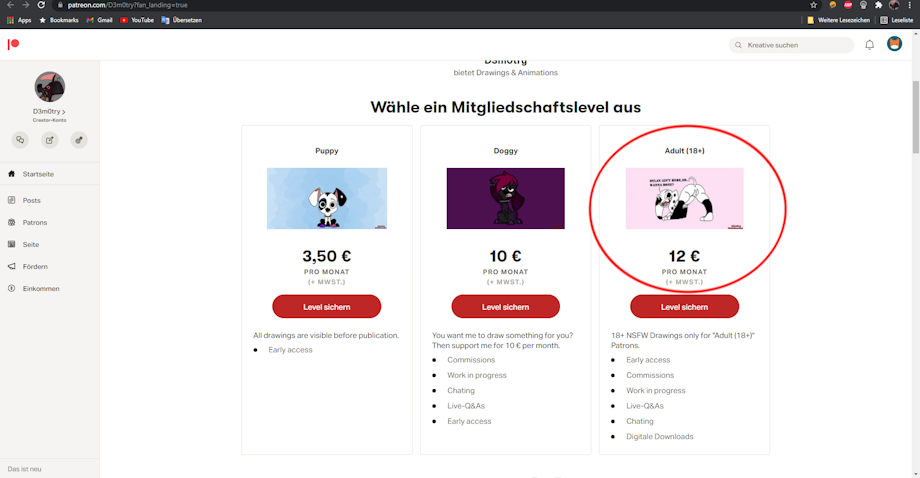920x478 pixels.
Task: Open the notifications bell
Action: tap(870, 45)
